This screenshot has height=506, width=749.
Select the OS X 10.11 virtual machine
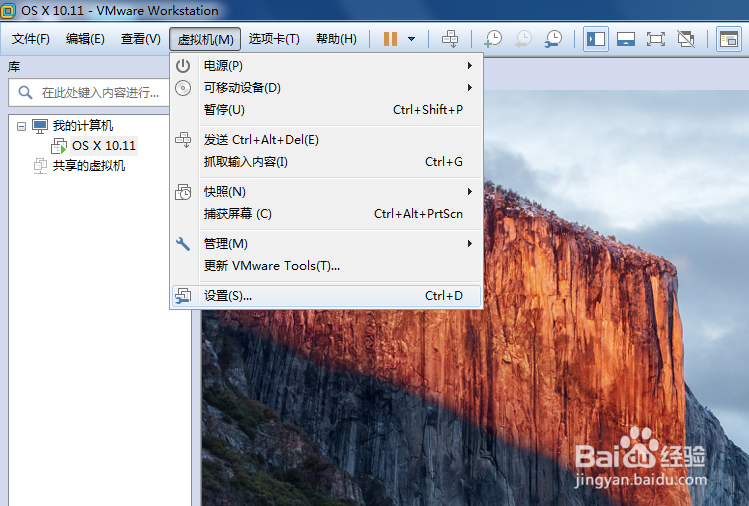(104, 145)
